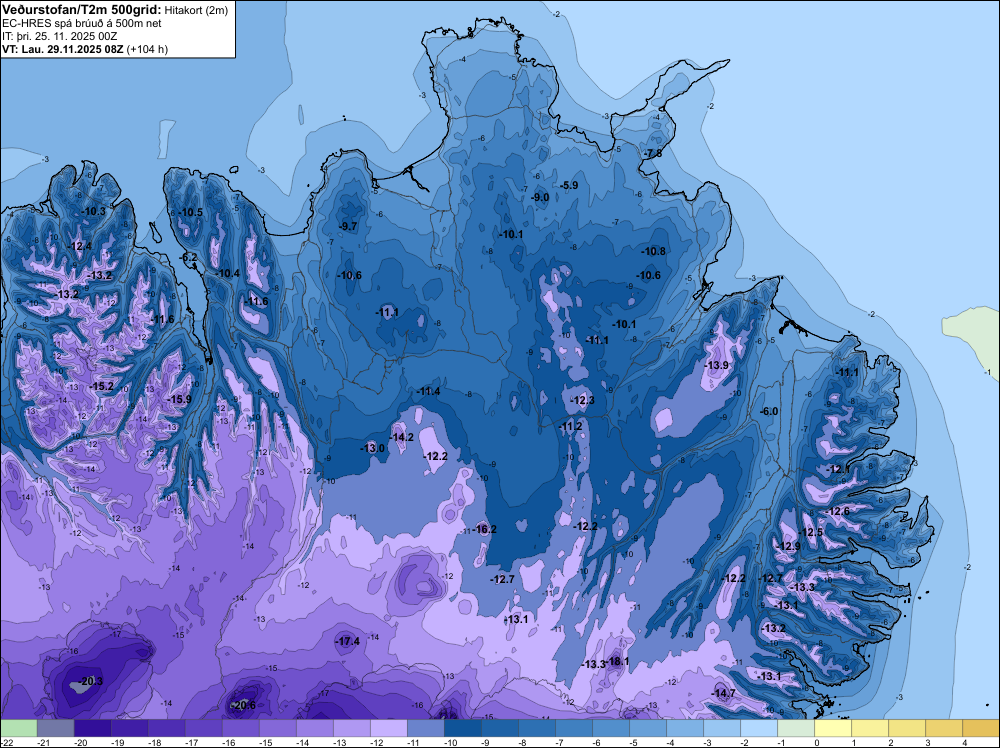
Task: Click the 0 pale yellow legend swatch
Action: [832, 728]
